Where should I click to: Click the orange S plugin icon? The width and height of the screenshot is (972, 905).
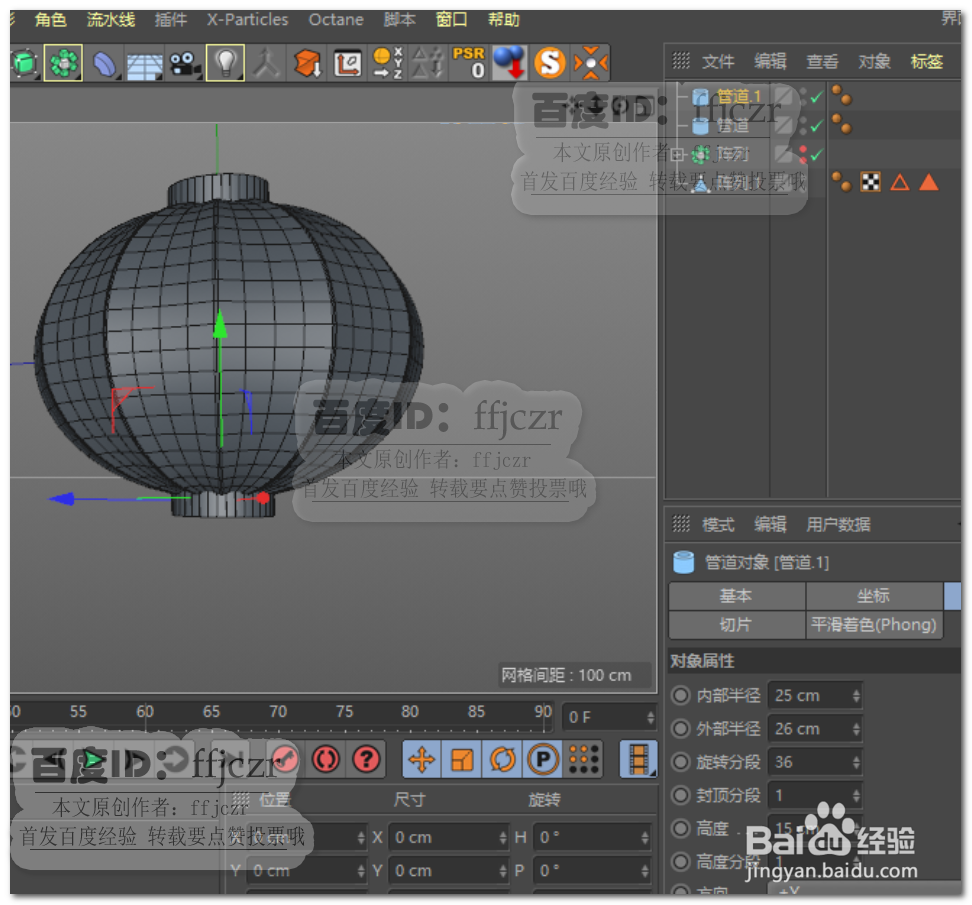550,63
